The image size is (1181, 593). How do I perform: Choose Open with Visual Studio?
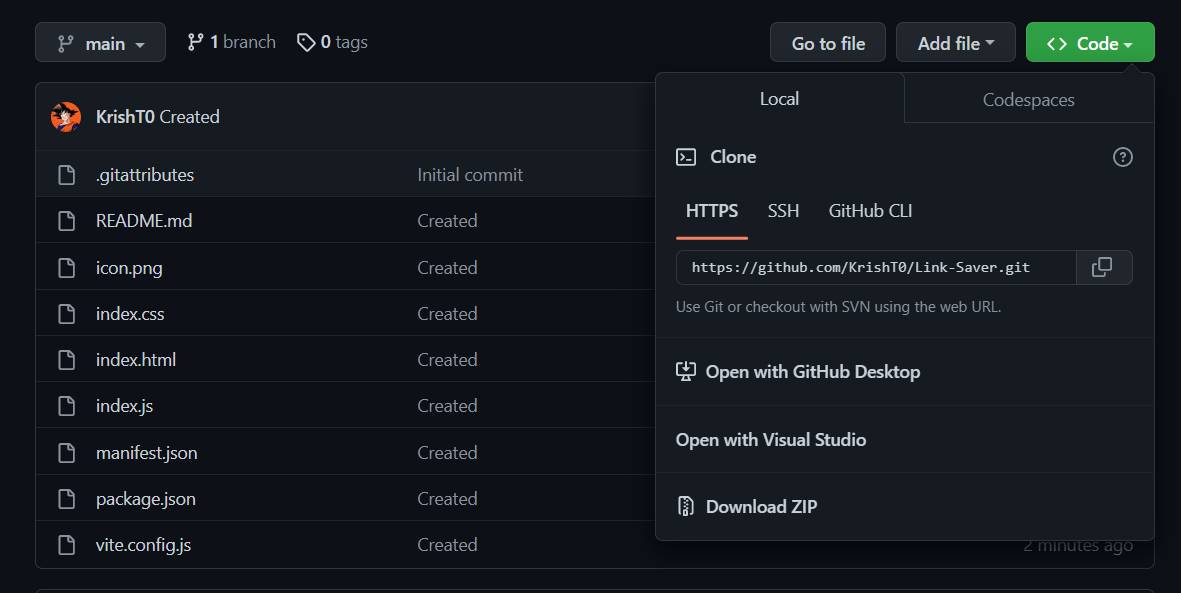pos(905,439)
